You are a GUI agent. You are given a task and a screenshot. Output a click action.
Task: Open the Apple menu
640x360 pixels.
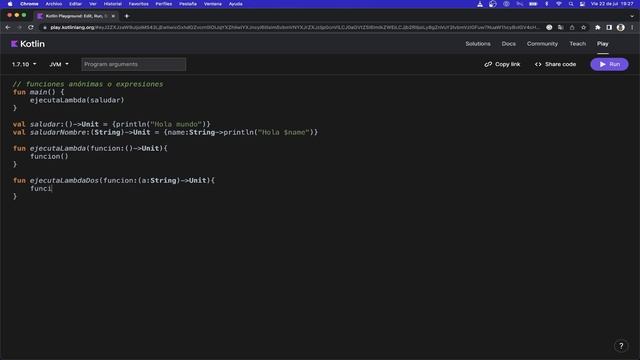[x=10, y=4]
